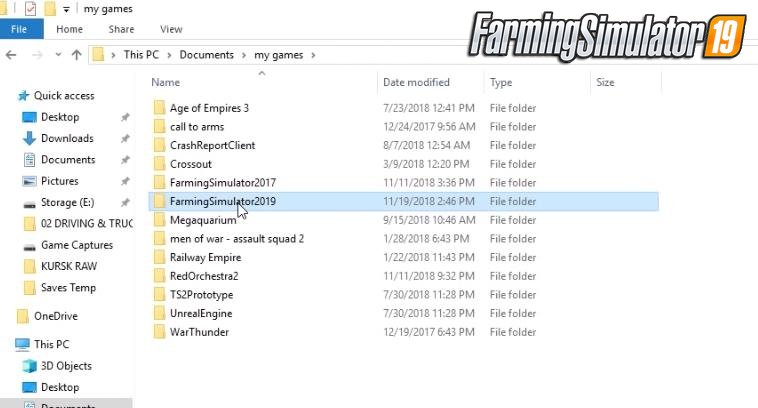Screen dimensions: 758x408
Task: Click Documents in the address breadcrumb
Action: pos(206,55)
